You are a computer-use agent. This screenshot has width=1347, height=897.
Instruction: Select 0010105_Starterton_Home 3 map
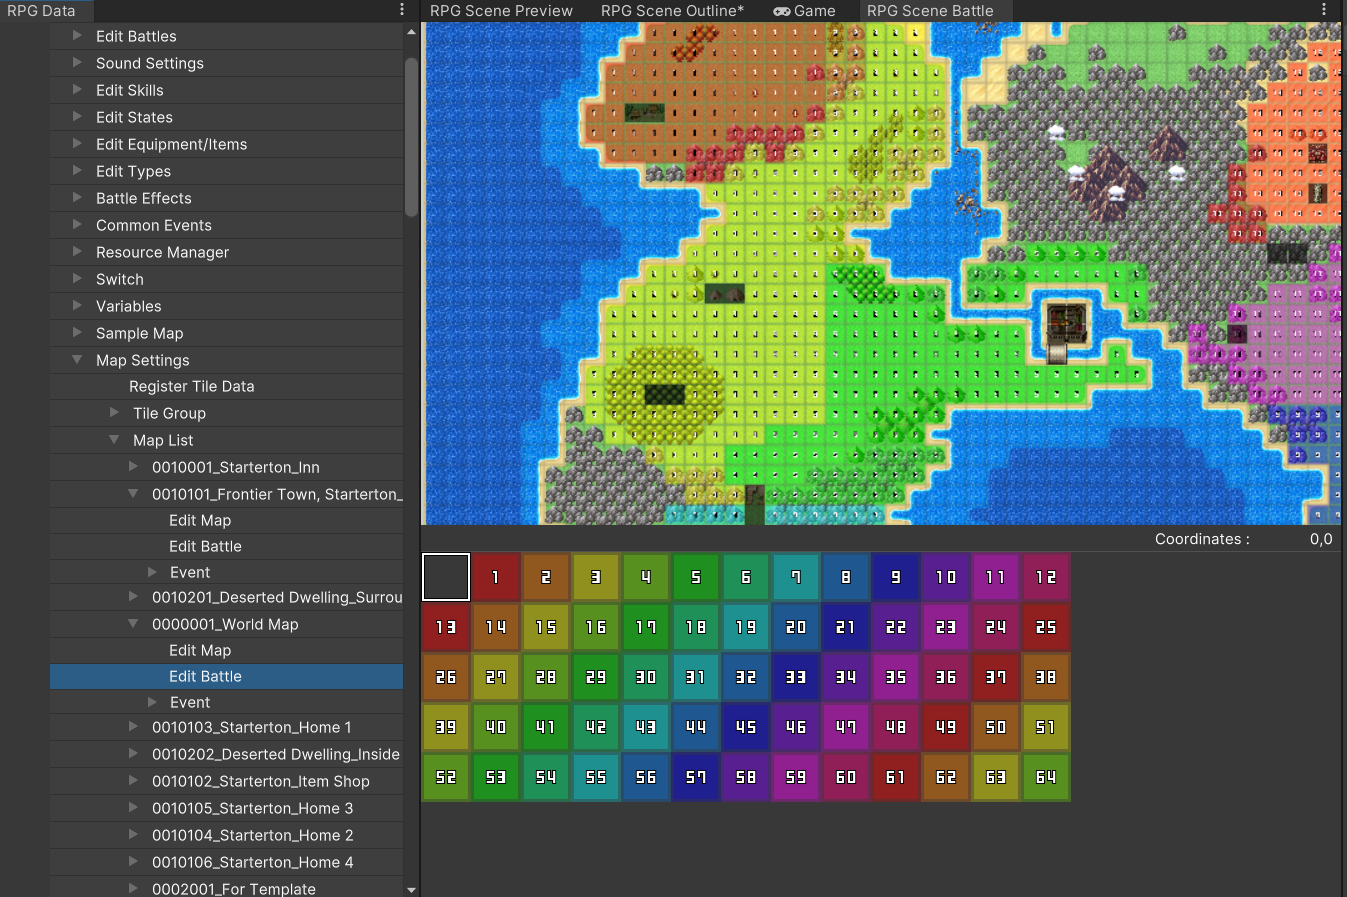click(226, 808)
